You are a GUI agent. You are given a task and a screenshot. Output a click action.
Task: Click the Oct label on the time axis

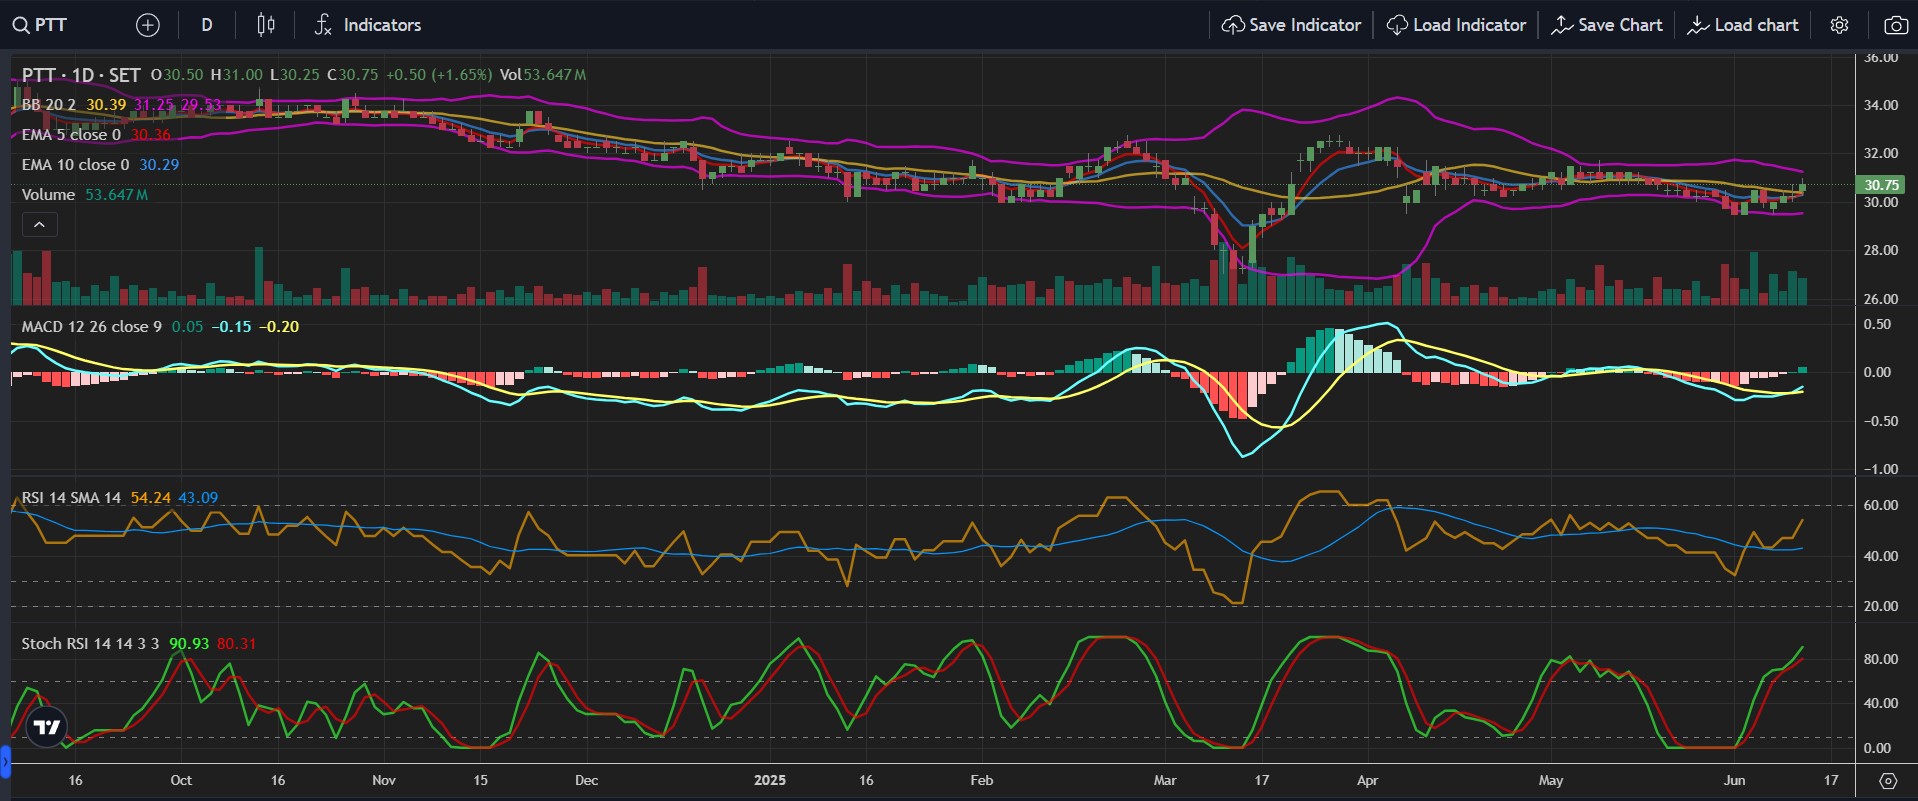181,780
